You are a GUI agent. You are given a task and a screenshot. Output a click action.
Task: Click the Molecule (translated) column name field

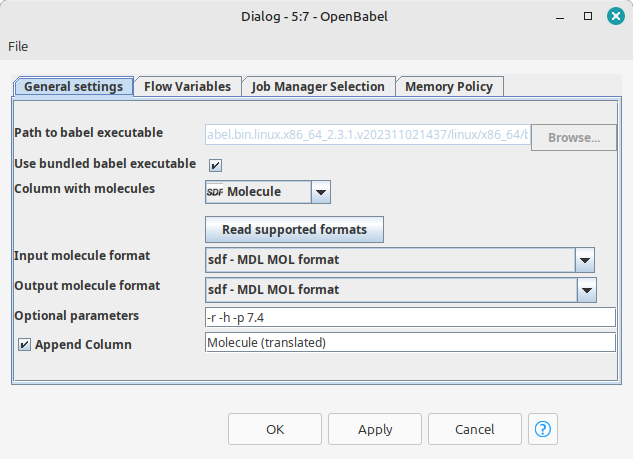click(410, 342)
